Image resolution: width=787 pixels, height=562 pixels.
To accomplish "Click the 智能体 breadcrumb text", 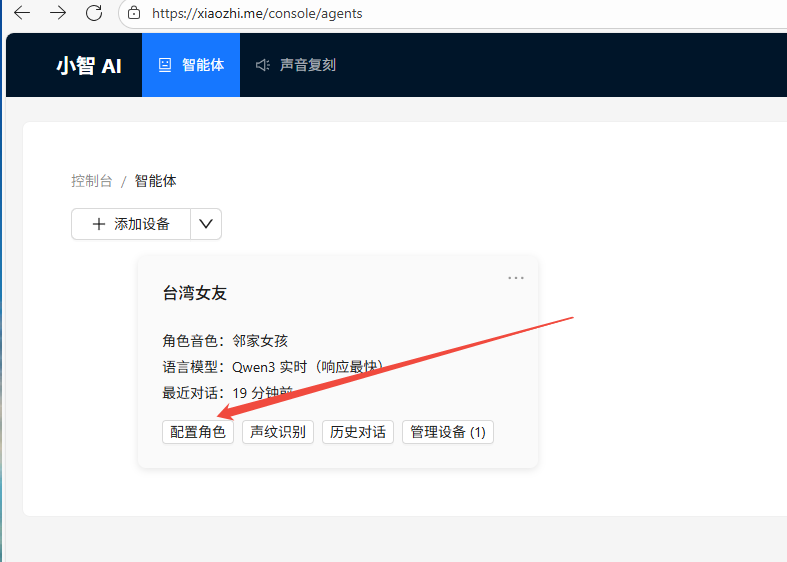I will pyautogui.click(x=156, y=181).
